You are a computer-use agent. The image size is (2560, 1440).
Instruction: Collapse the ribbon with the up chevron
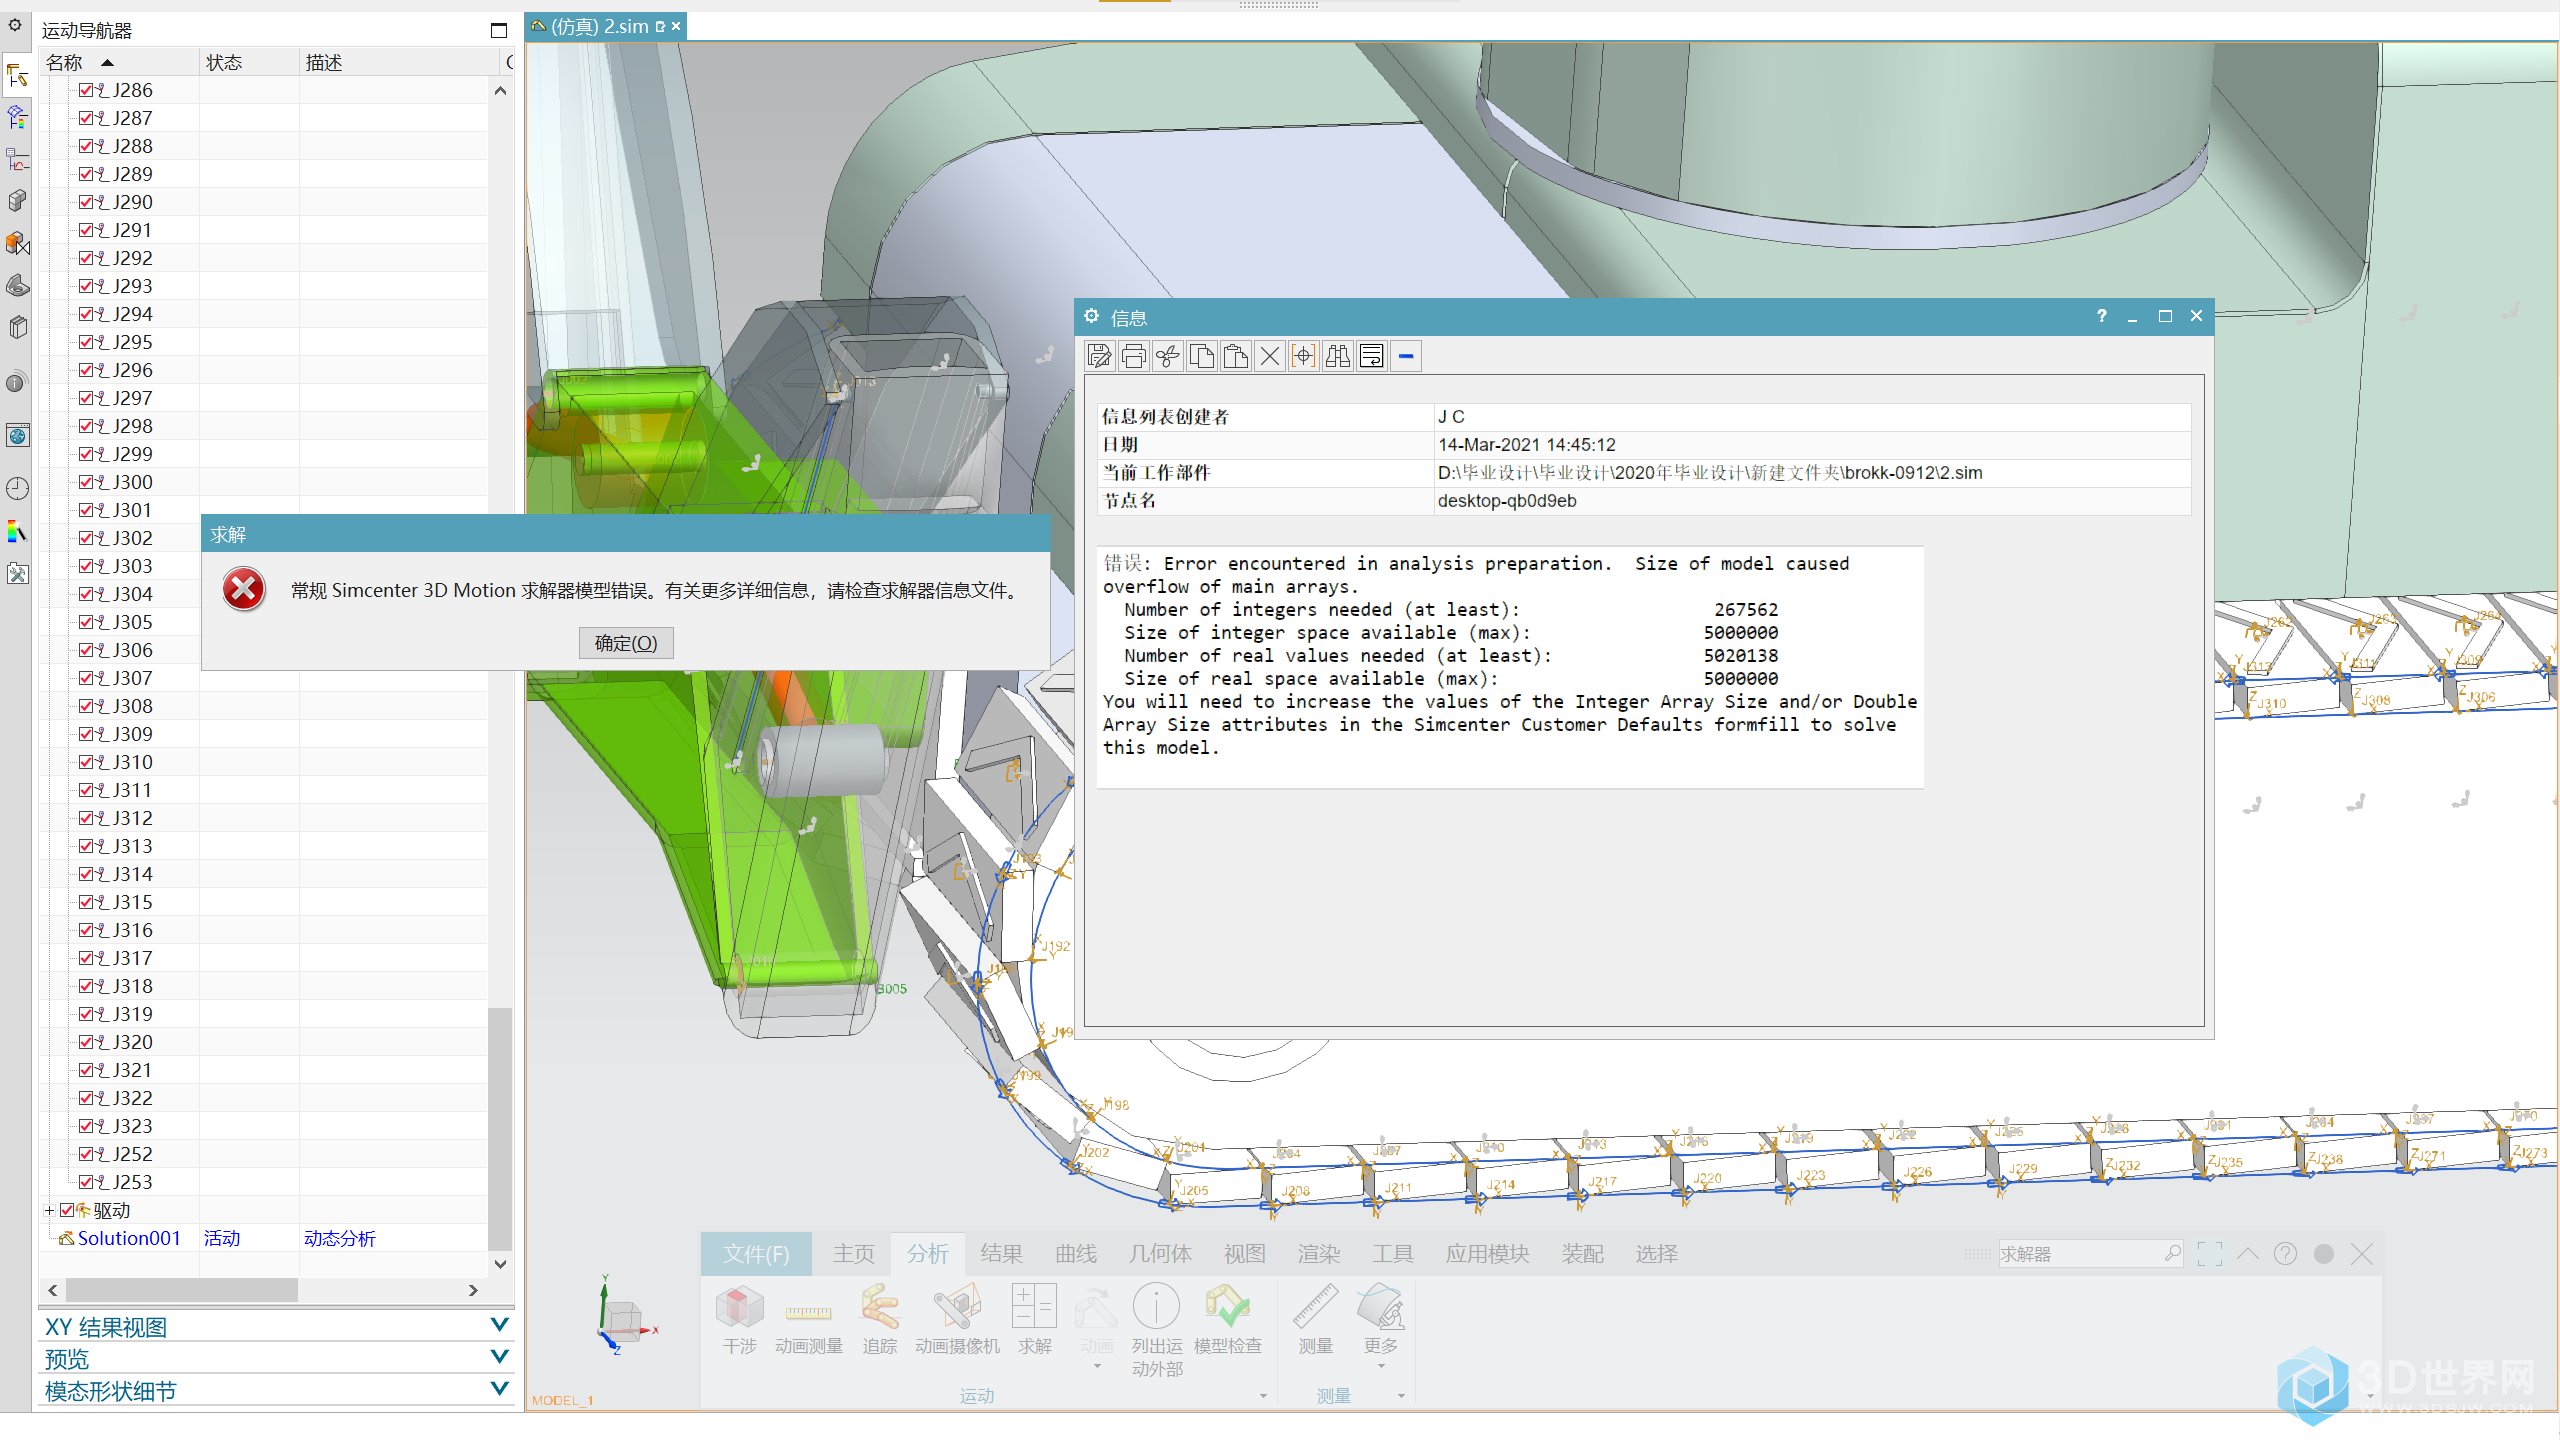[2248, 1254]
